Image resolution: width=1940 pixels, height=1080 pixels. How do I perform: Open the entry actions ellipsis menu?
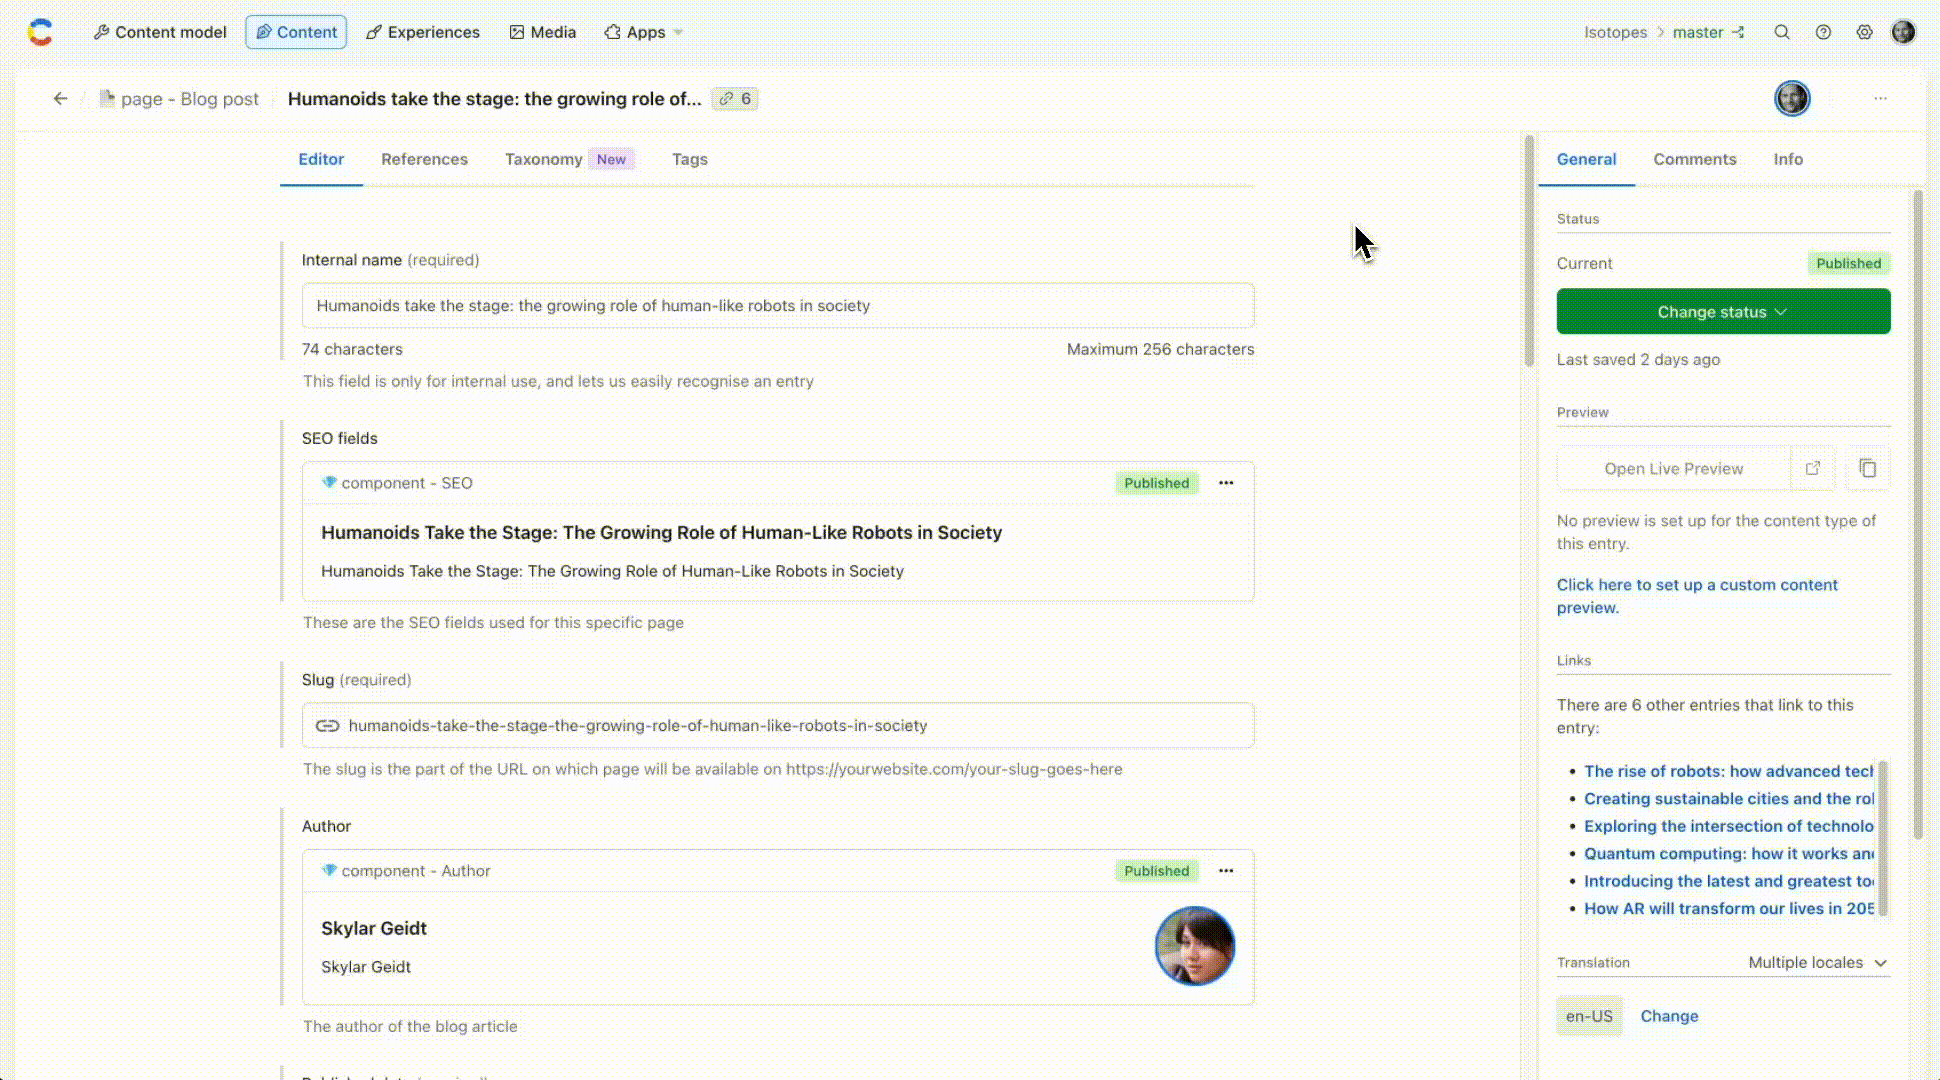click(x=1880, y=99)
